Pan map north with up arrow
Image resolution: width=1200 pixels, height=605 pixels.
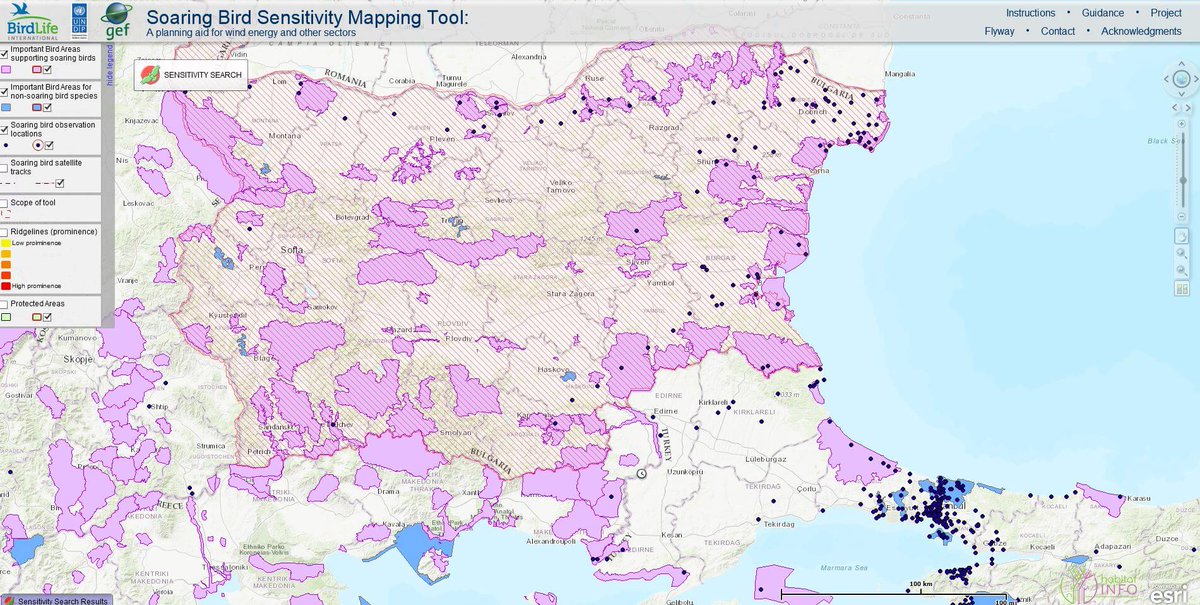point(1182,63)
